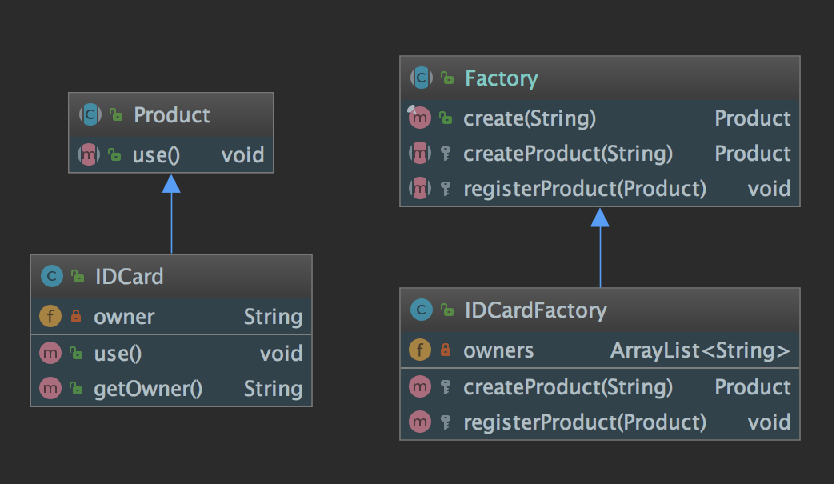
Task: Click the public icon beside IDCard use()
Action: click(77, 353)
